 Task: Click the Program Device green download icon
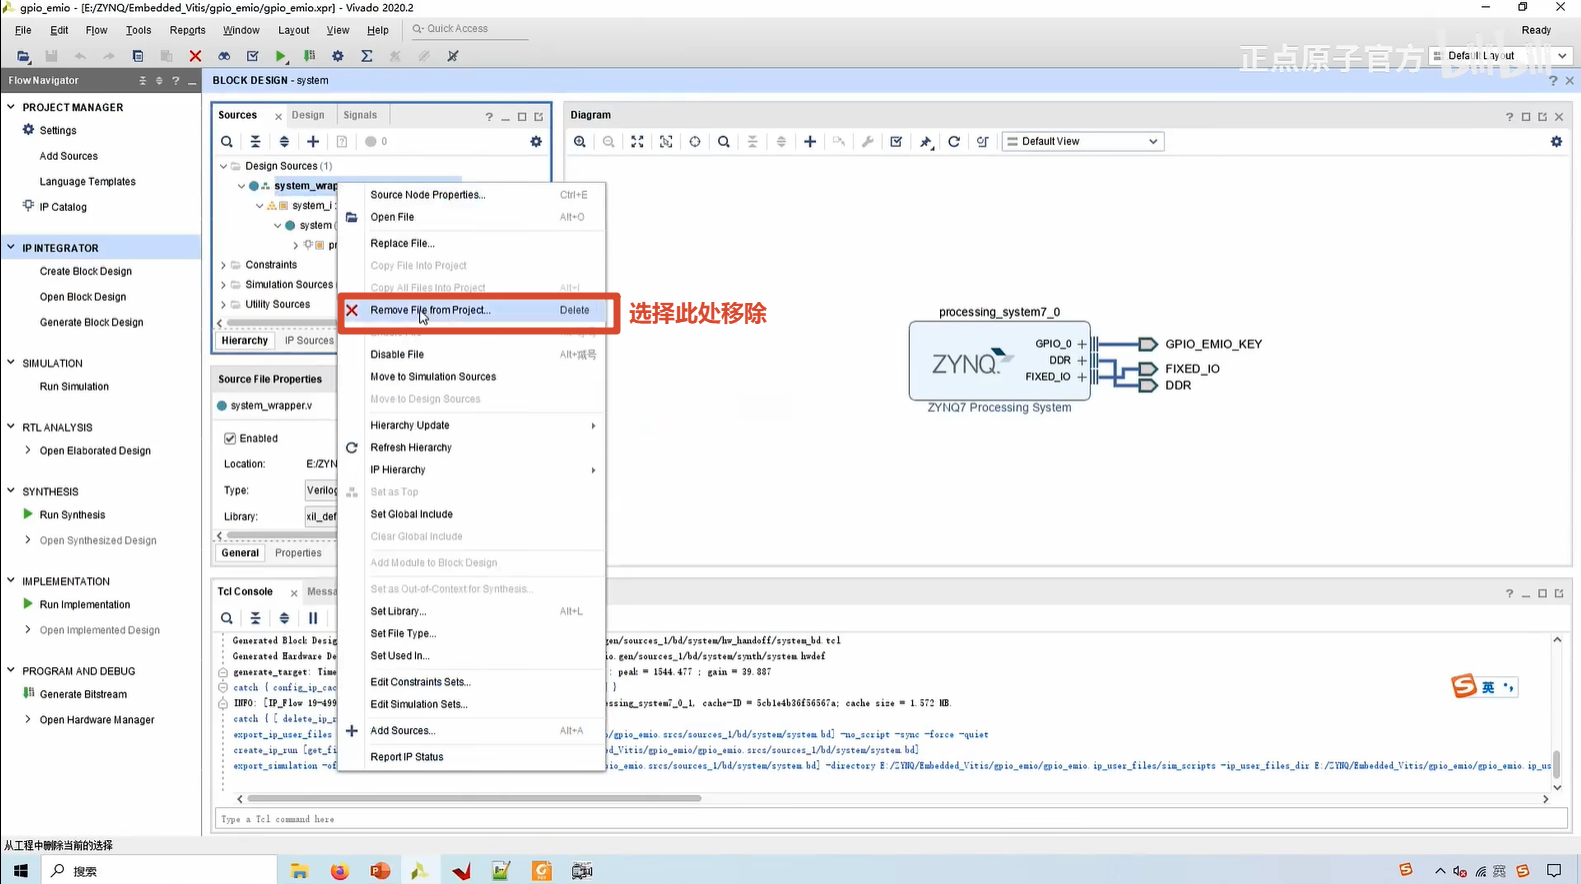(x=309, y=56)
